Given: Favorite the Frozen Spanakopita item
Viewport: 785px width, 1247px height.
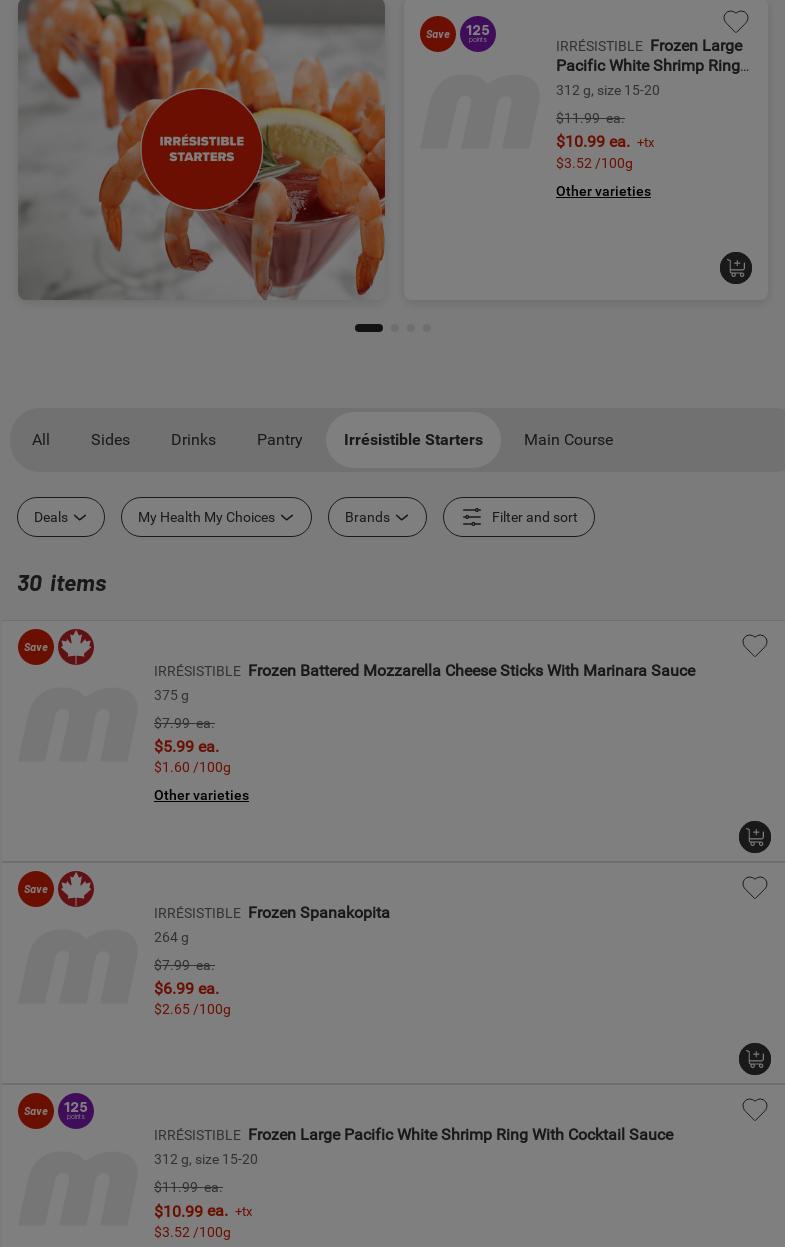Looking at the screenshot, I should tap(755, 888).
